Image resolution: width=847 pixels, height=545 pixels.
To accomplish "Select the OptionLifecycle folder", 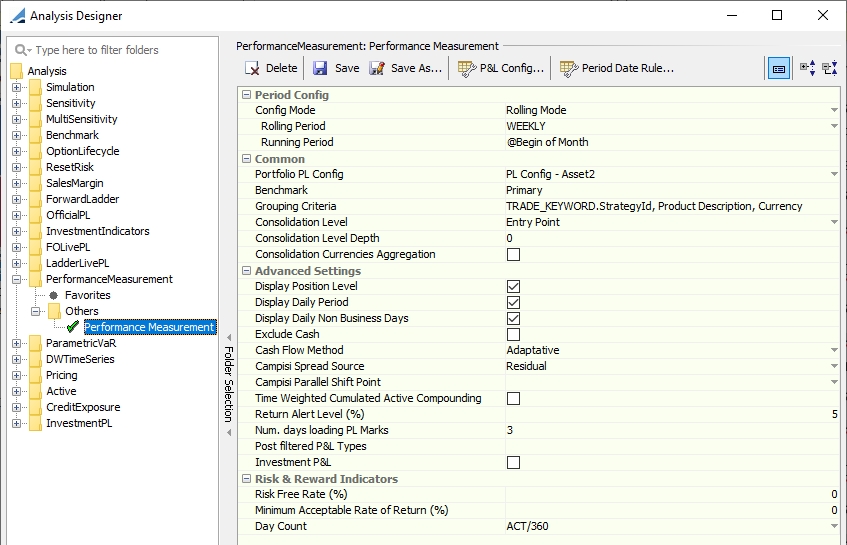I will [83, 151].
